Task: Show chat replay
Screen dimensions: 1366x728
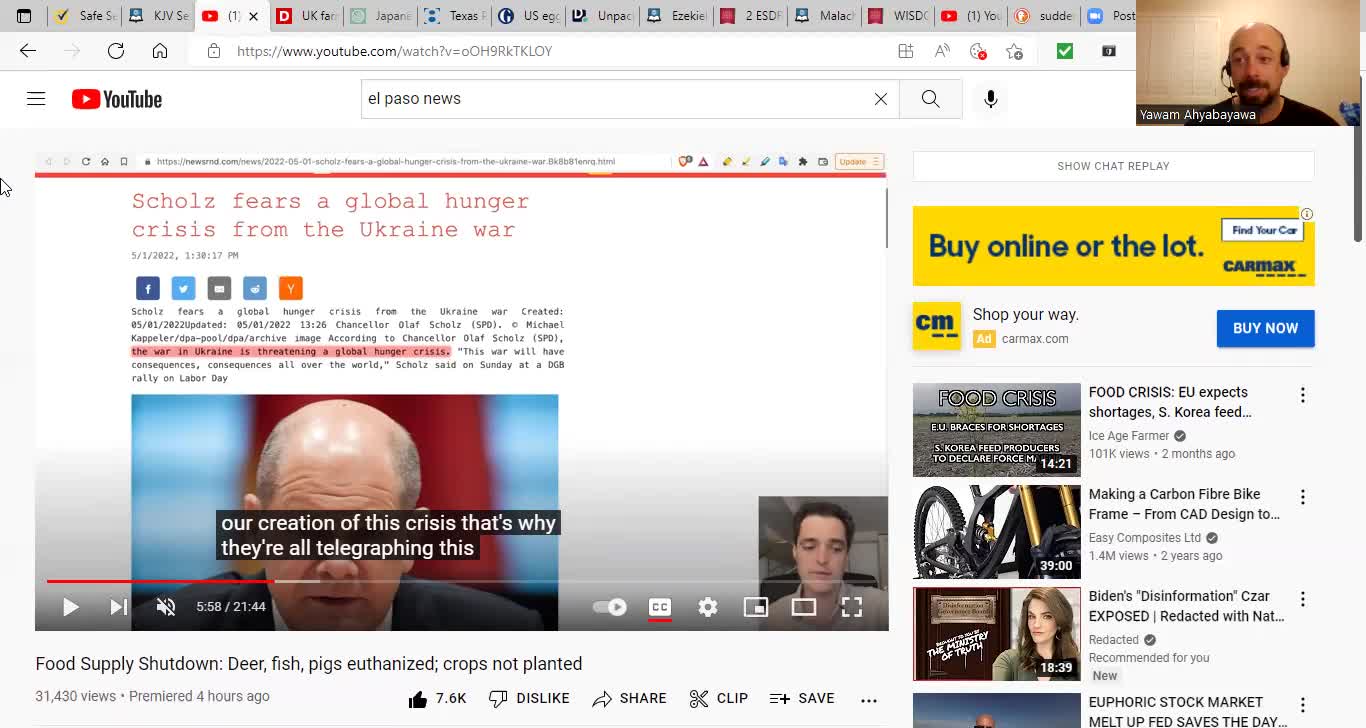Action: click(1113, 166)
